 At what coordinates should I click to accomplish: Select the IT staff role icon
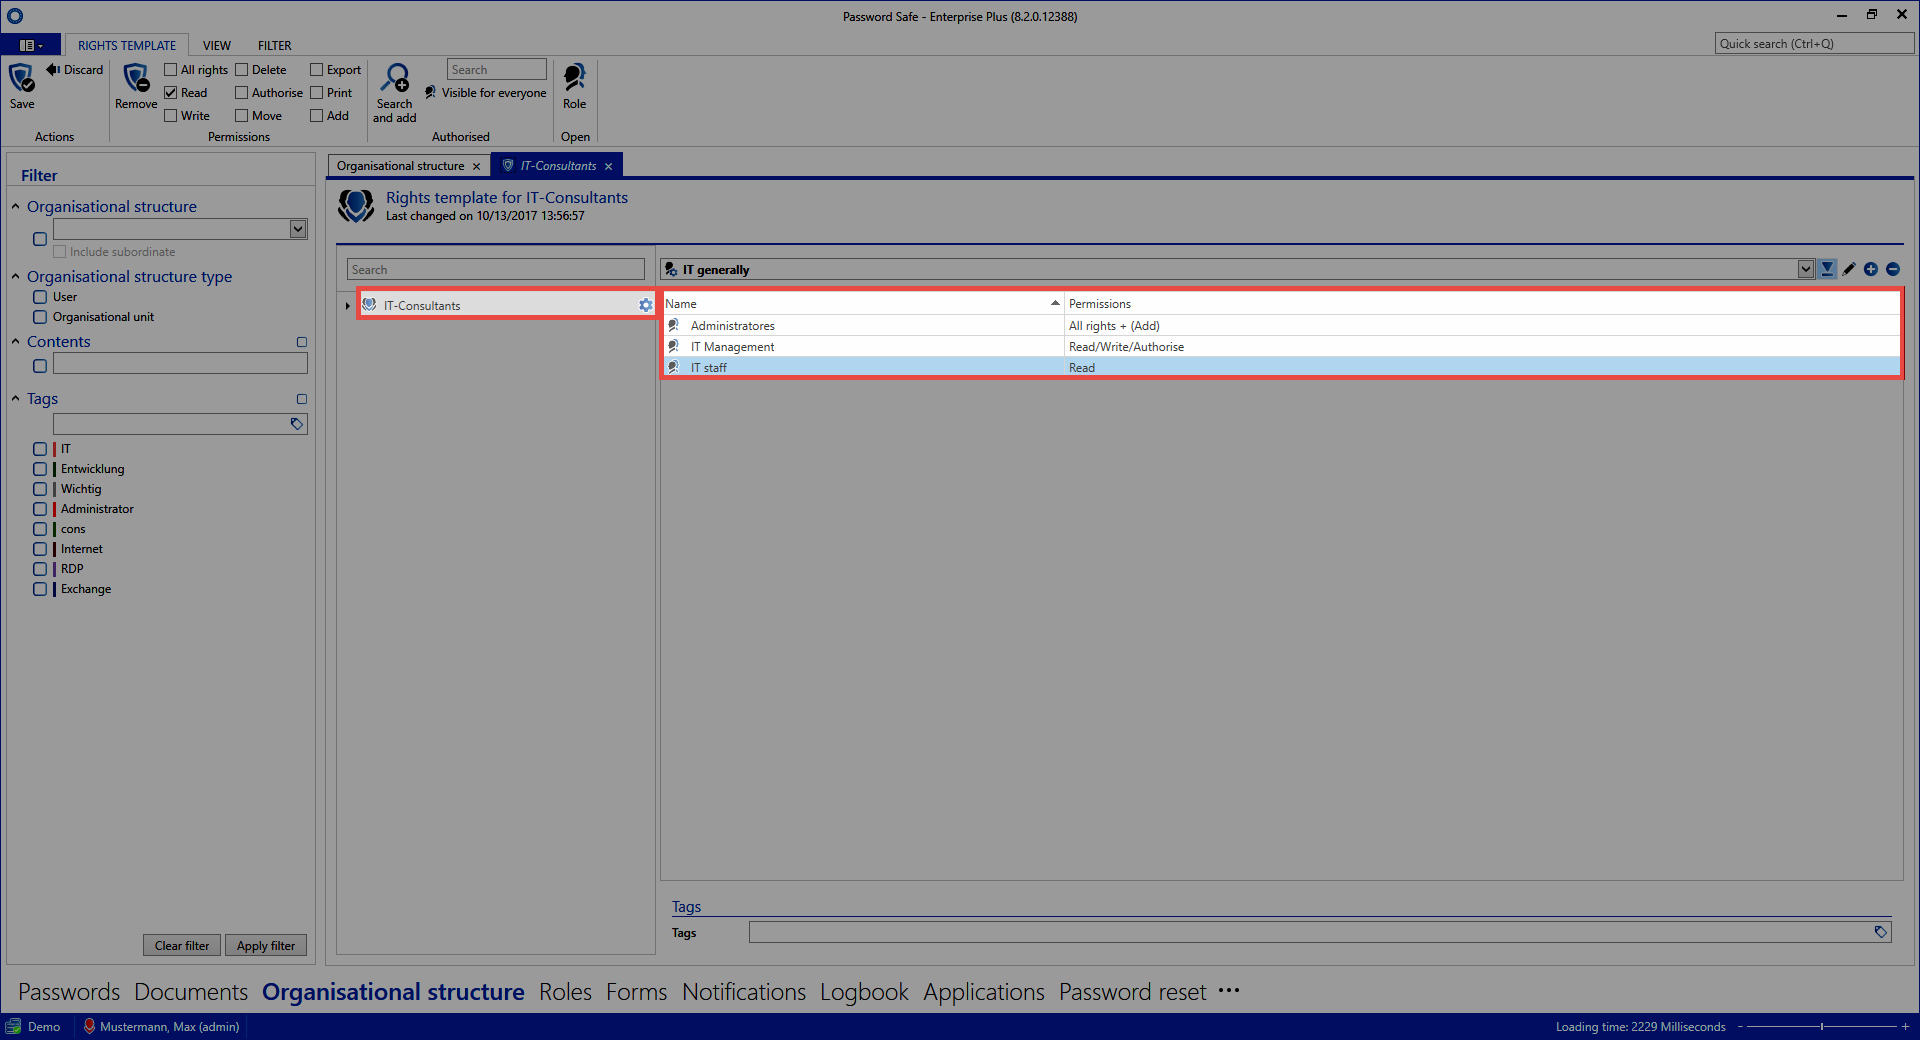pyautogui.click(x=674, y=367)
